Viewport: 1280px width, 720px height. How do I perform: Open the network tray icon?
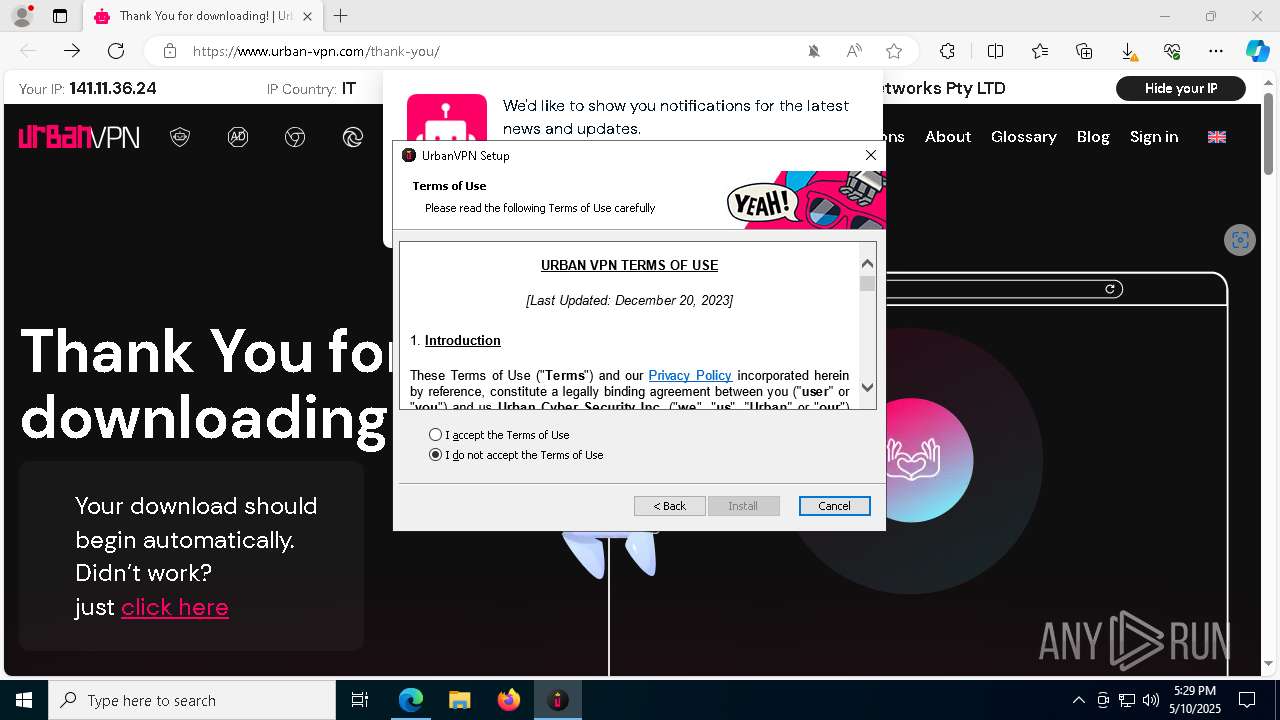(x=1127, y=700)
